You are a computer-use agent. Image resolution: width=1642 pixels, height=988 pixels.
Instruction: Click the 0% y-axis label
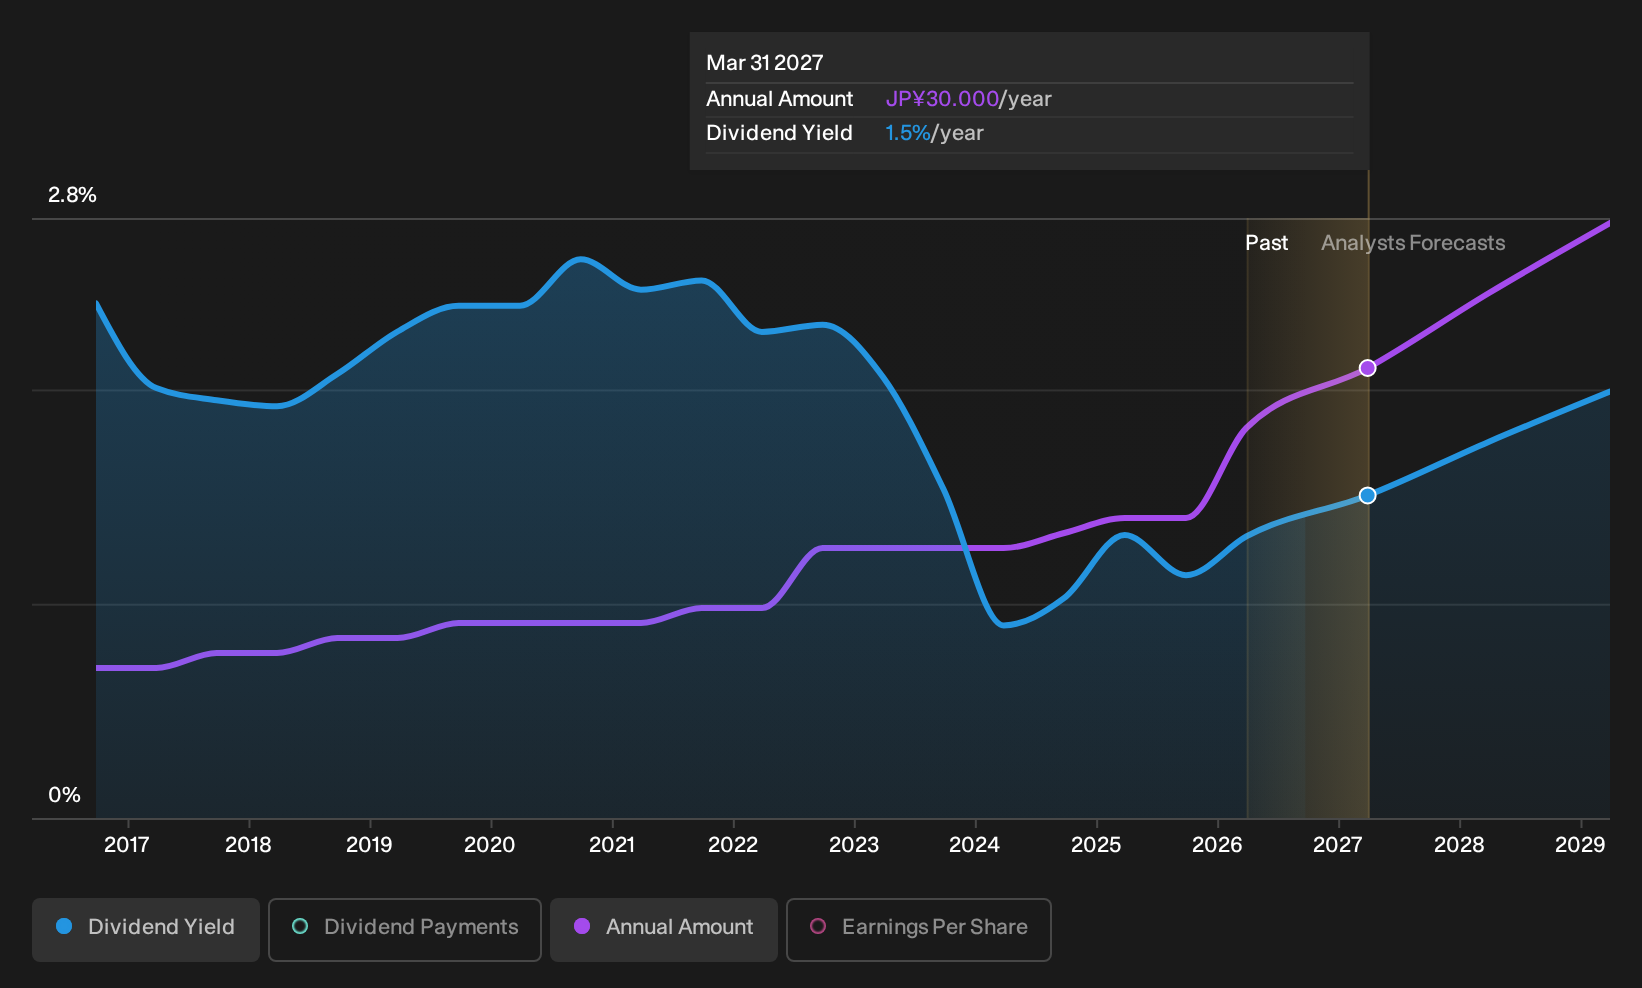click(x=64, y=795)
